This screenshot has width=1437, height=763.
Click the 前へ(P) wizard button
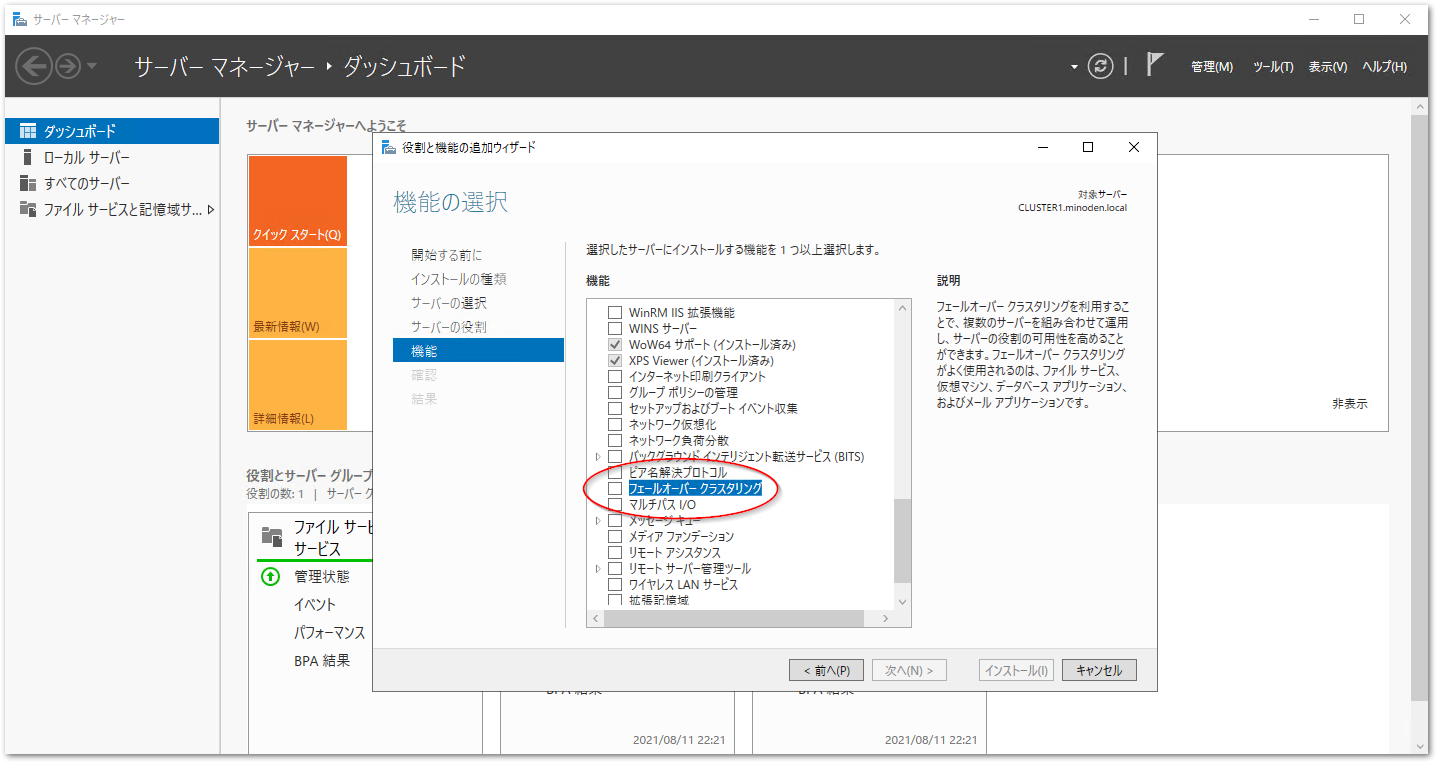coord(826,669)
